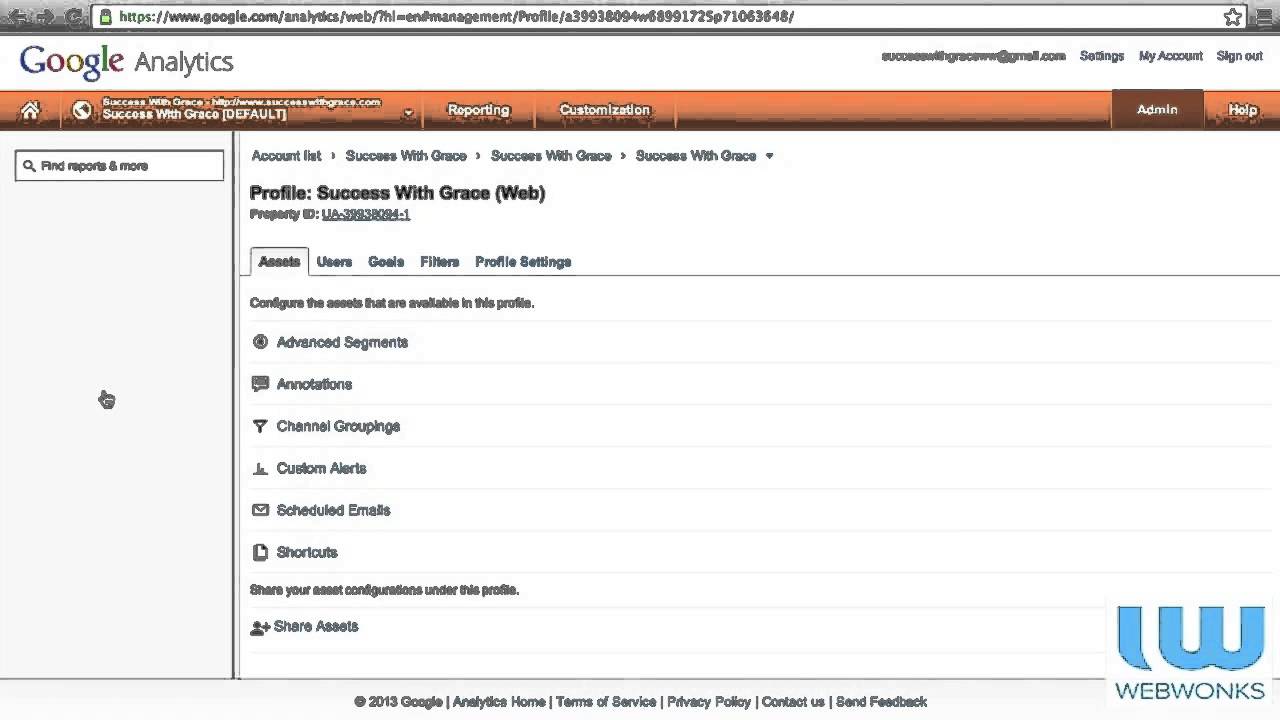This screenshot has width=1280, height=720.
Task: Switch to the Filters tab
Action: click(440, 262)
